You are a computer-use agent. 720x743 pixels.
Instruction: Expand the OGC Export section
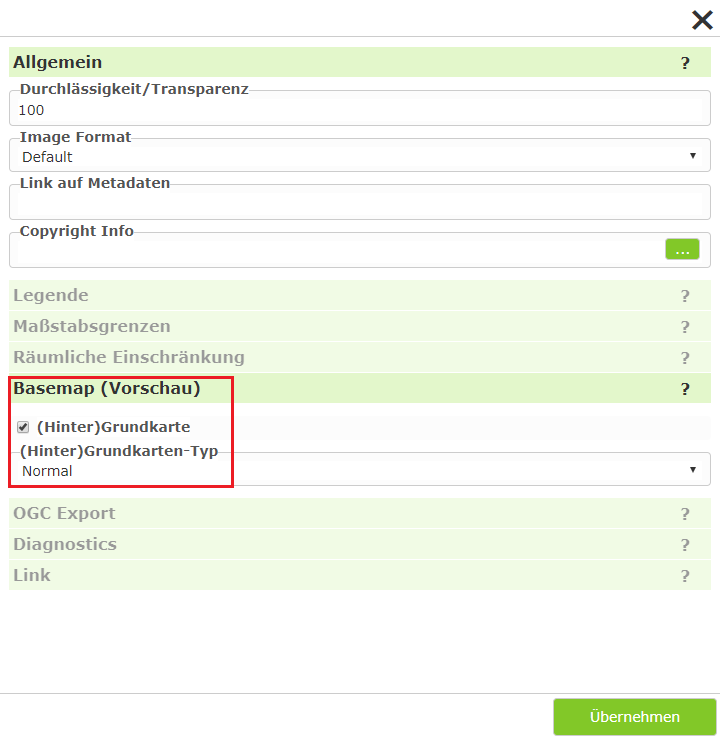coord(360,513)
